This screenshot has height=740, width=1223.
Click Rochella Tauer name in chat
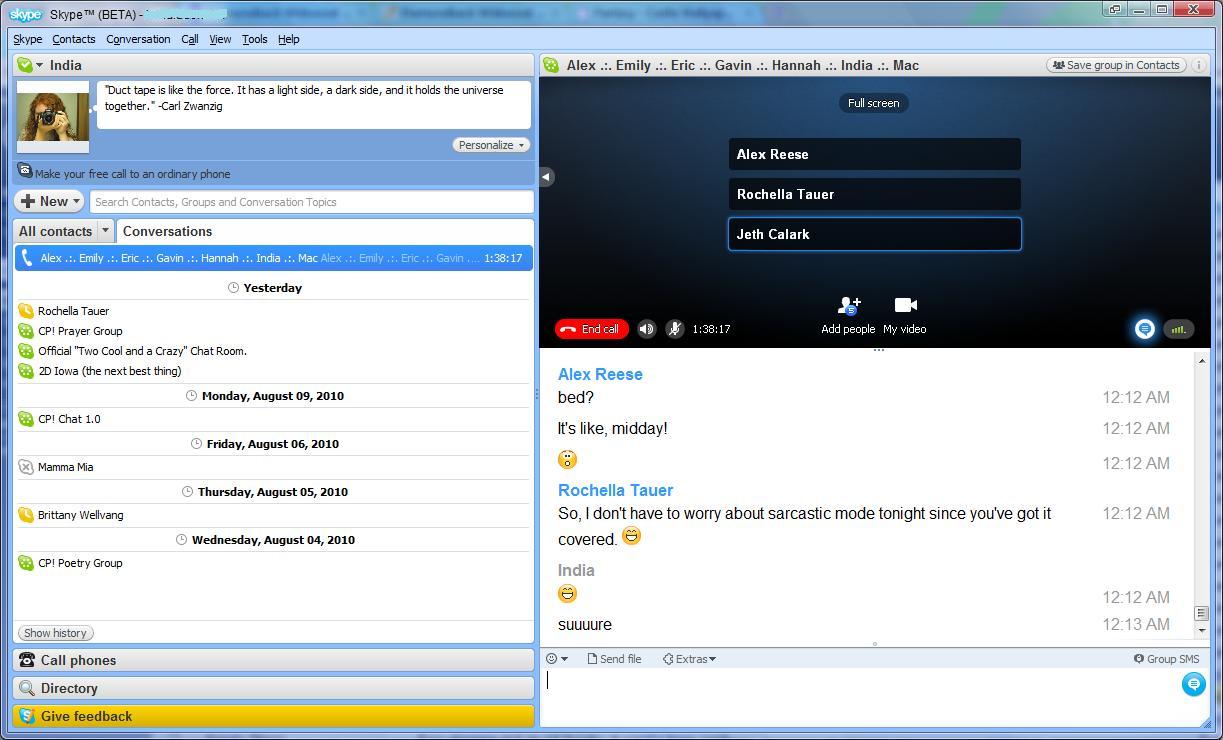(x=615, y=490)
